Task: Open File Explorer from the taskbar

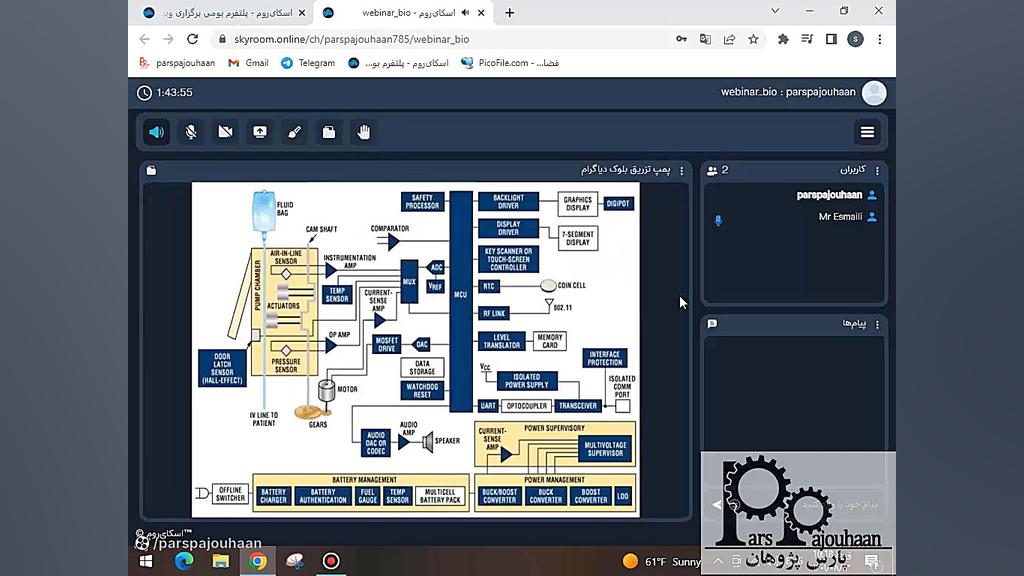Action: (x=221, y=561)
